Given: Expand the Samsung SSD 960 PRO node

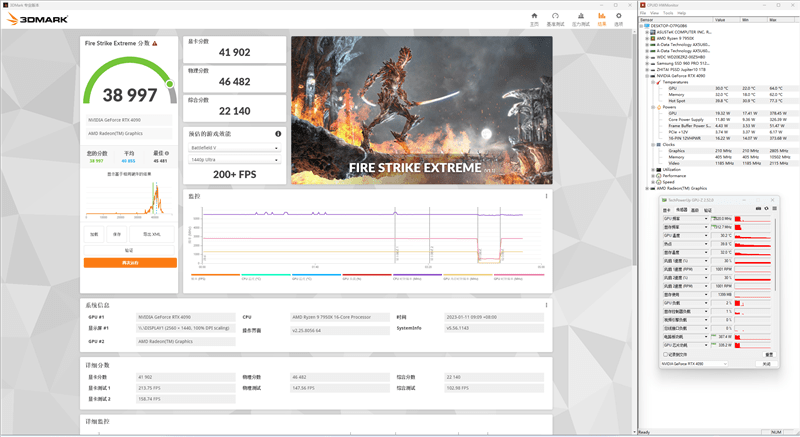Looking at the screenshot, I should pos(647,63).
